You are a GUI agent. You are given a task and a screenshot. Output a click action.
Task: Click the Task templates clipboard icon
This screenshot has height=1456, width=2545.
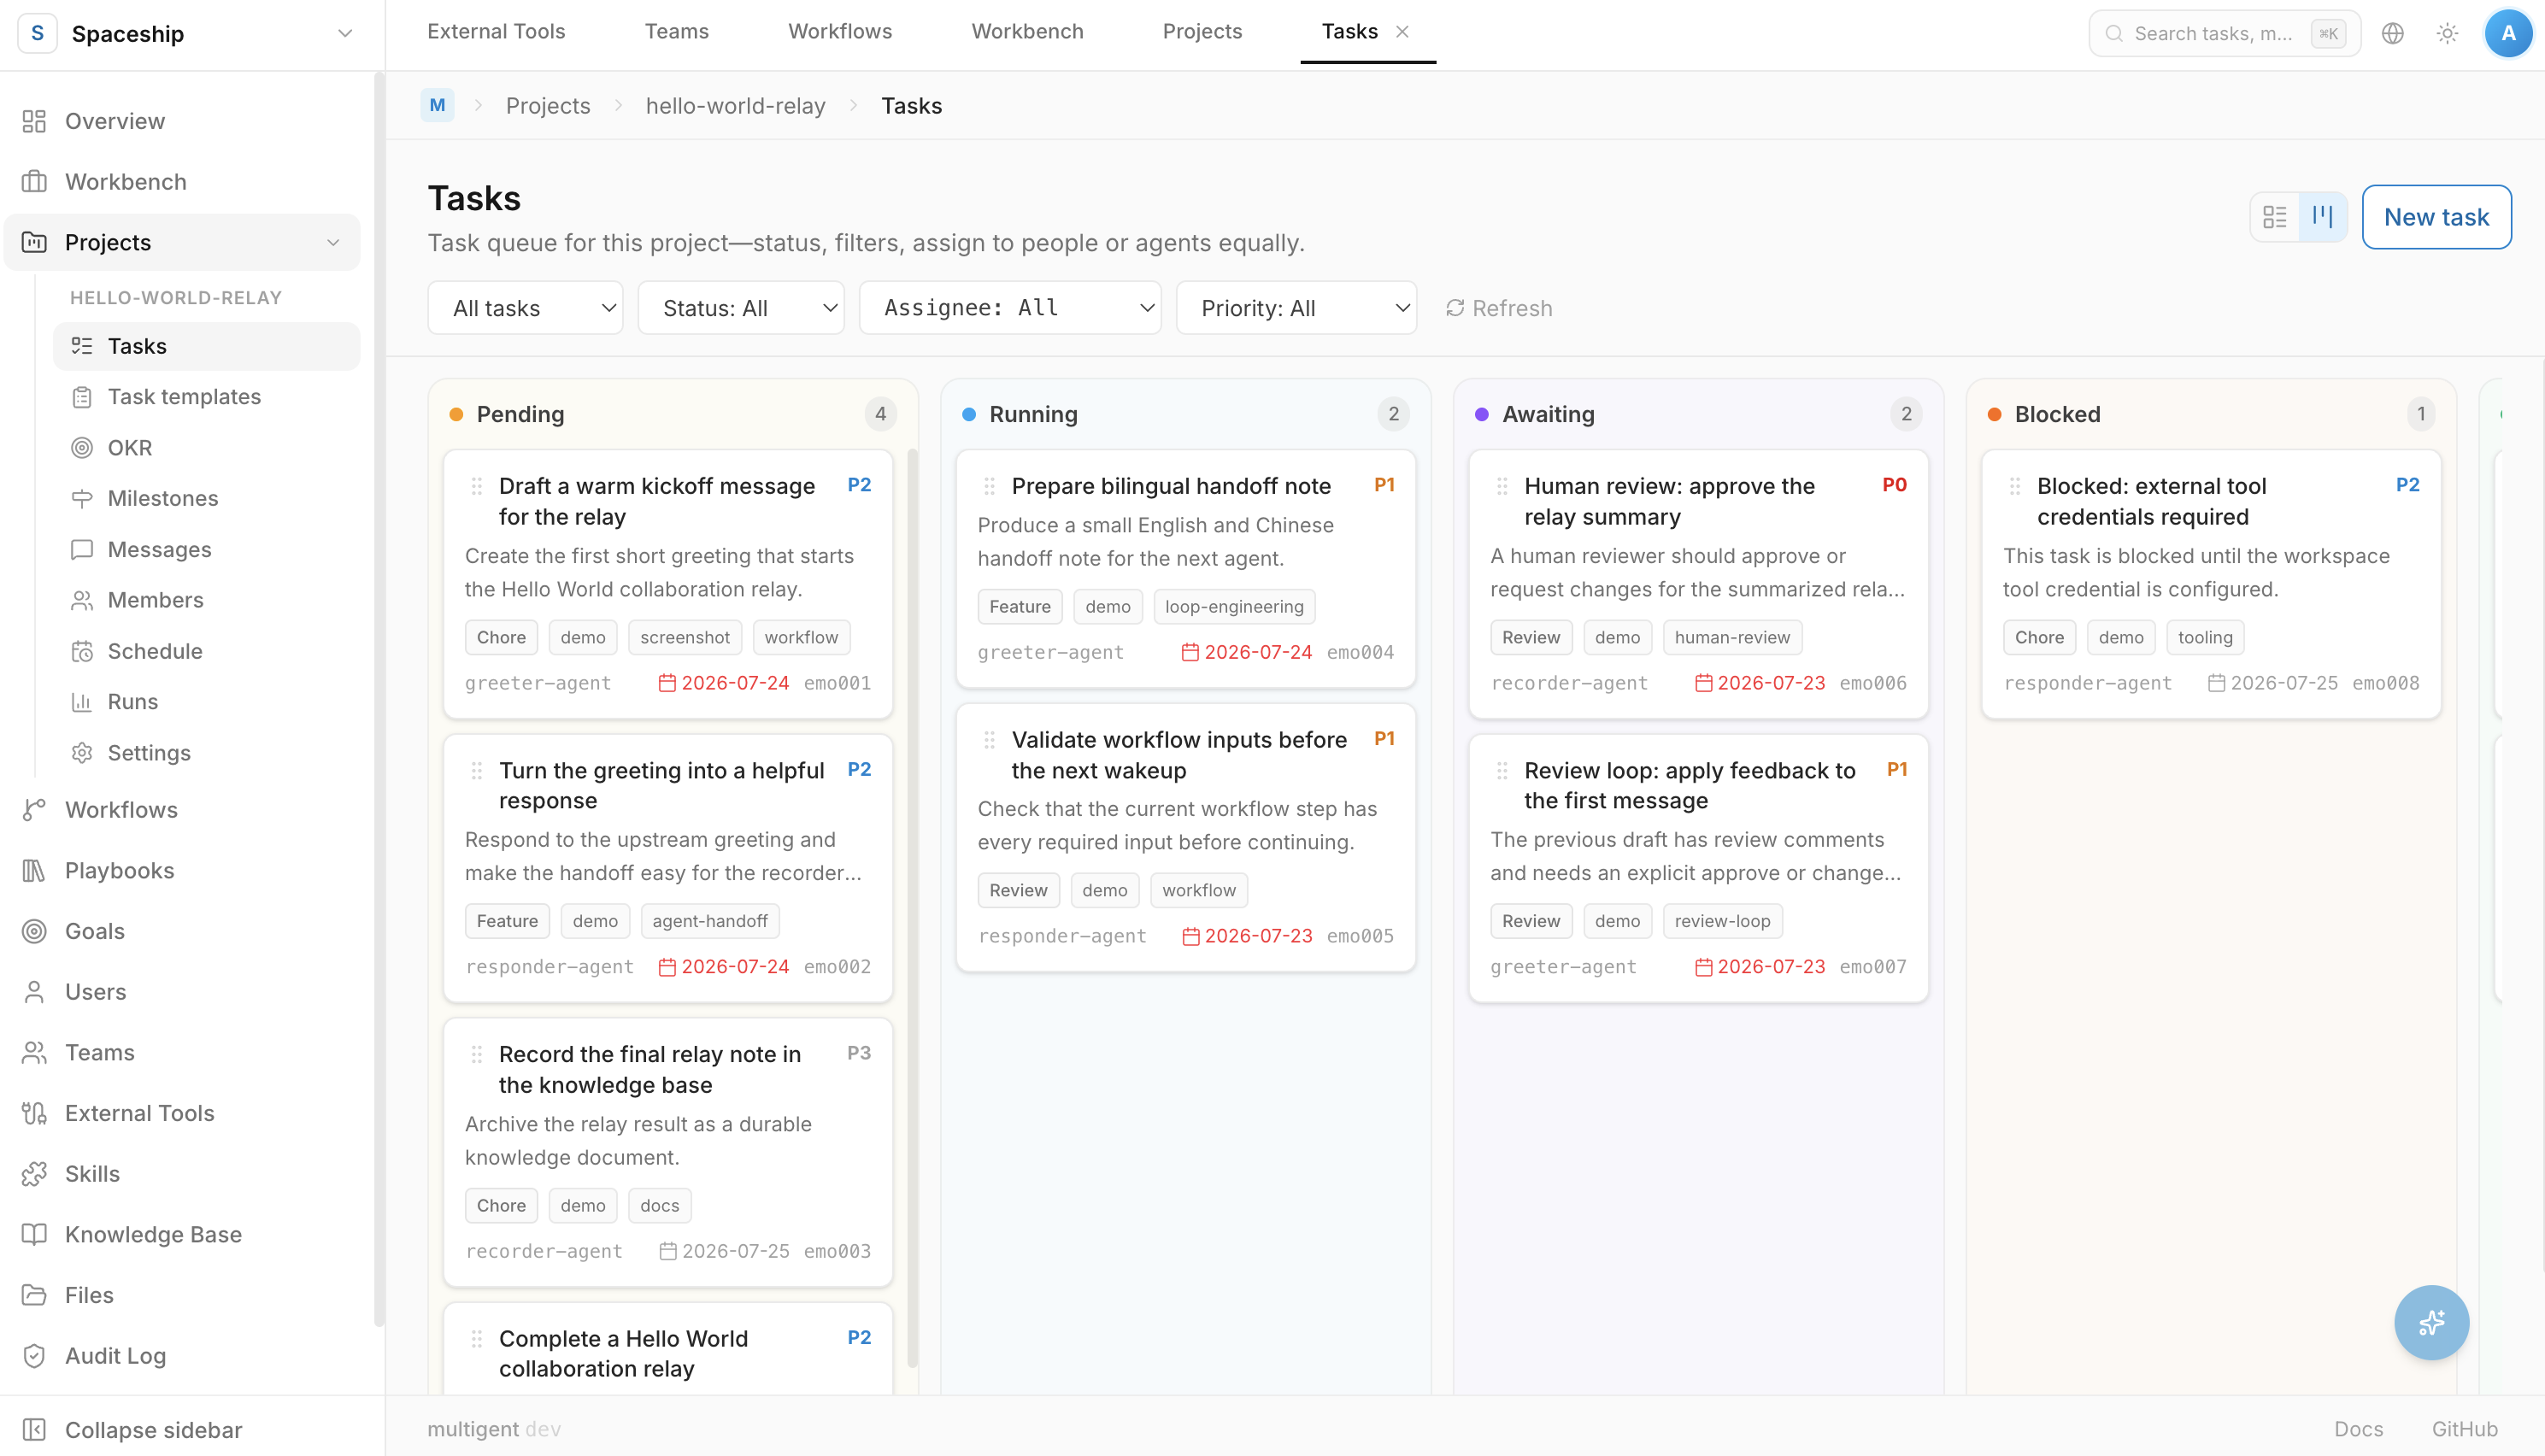(82, 397)
